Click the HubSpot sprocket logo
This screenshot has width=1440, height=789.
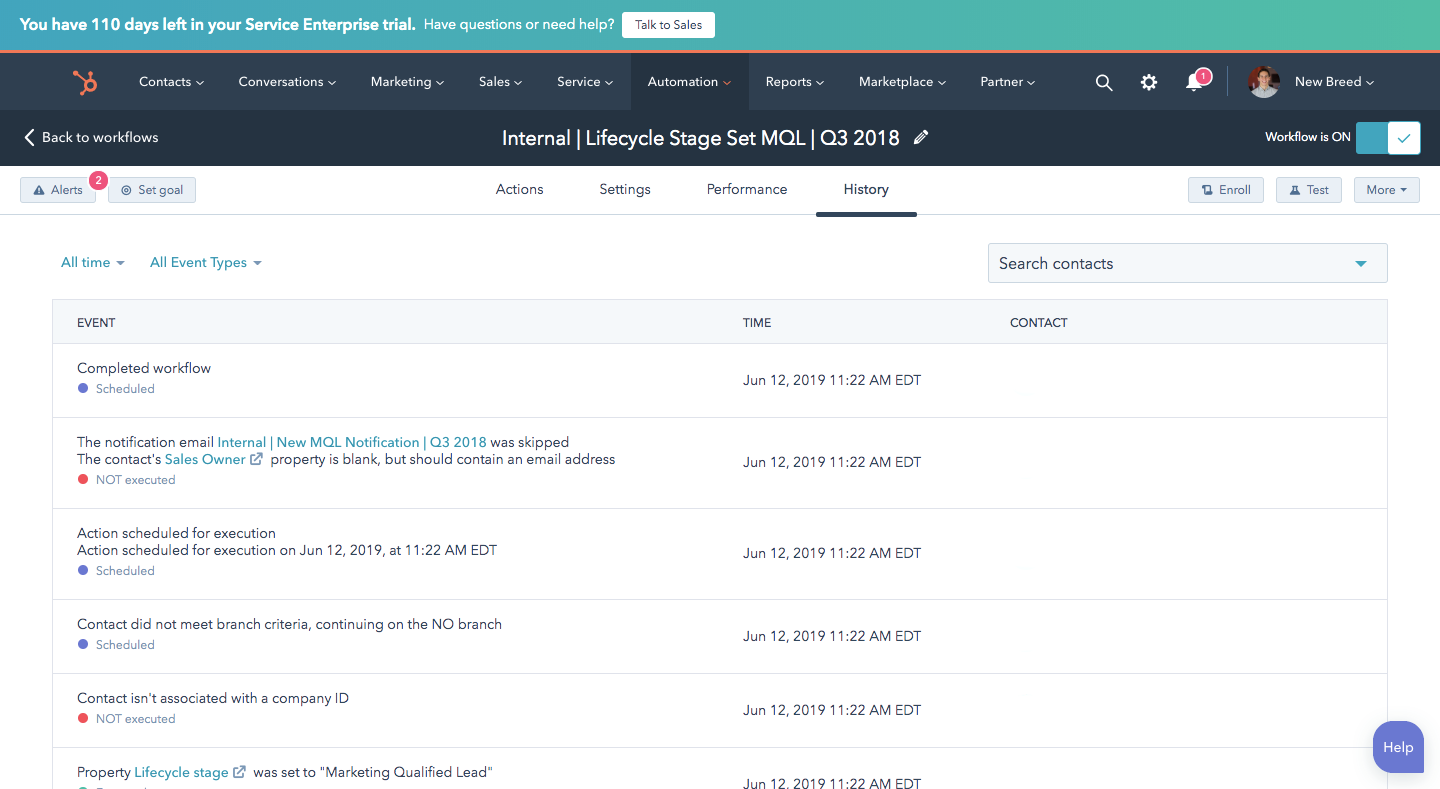[85, 82]
